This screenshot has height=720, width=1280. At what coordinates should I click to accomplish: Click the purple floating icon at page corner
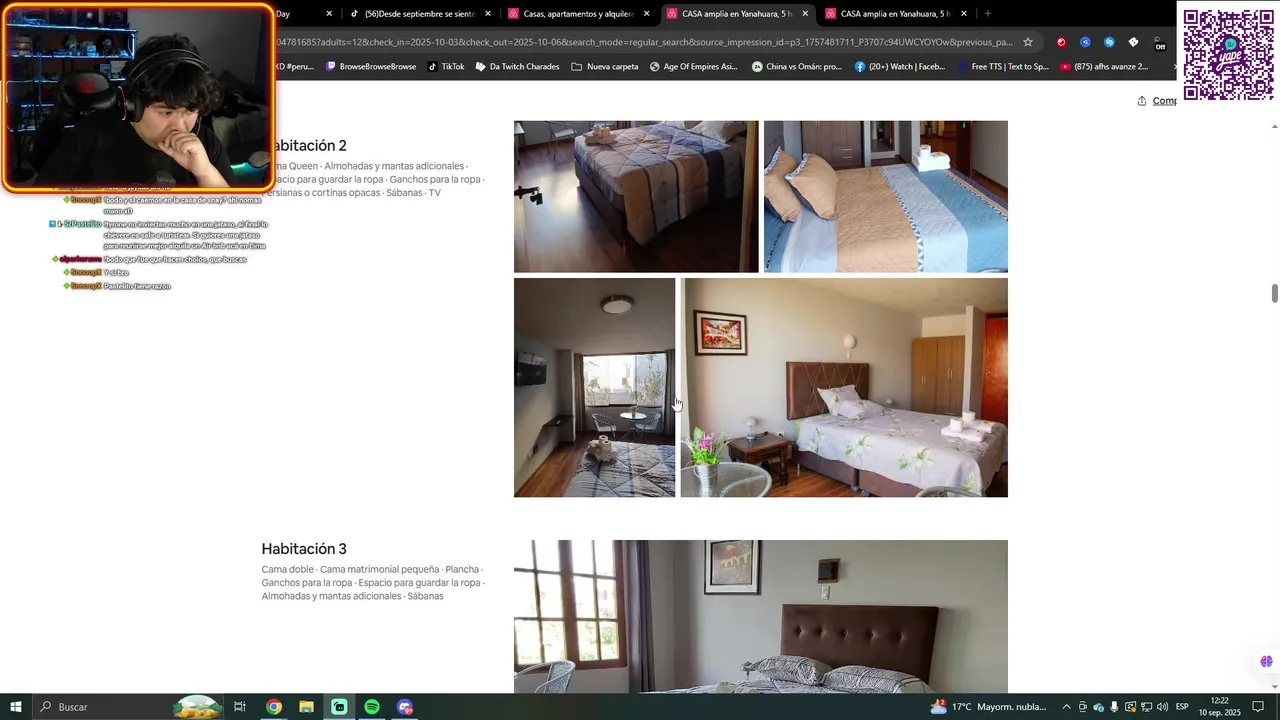1266,661
